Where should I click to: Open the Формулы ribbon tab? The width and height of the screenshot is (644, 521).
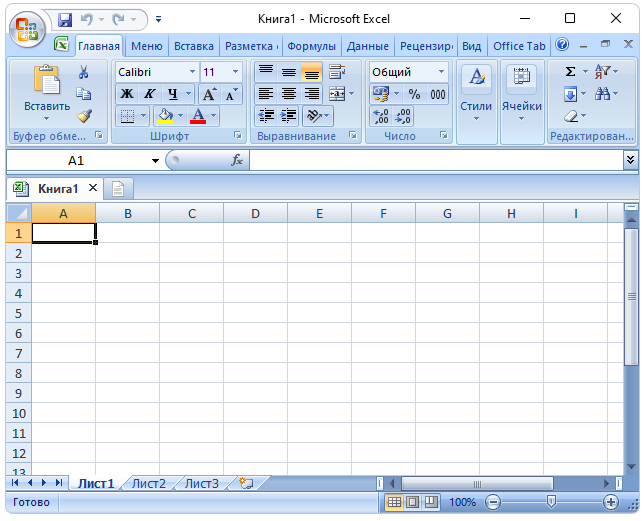click(311, 46)
